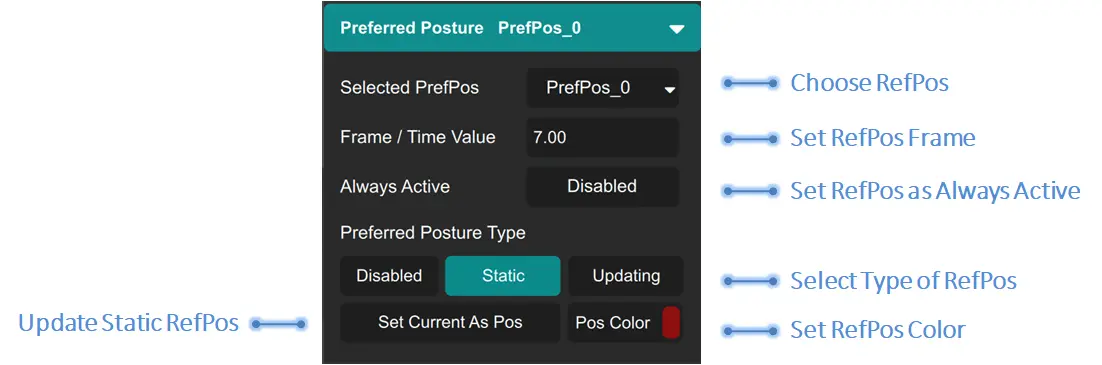Click the Set RefPos Frame annotation
The image size is (1102, 365).
tap(883, 138)
